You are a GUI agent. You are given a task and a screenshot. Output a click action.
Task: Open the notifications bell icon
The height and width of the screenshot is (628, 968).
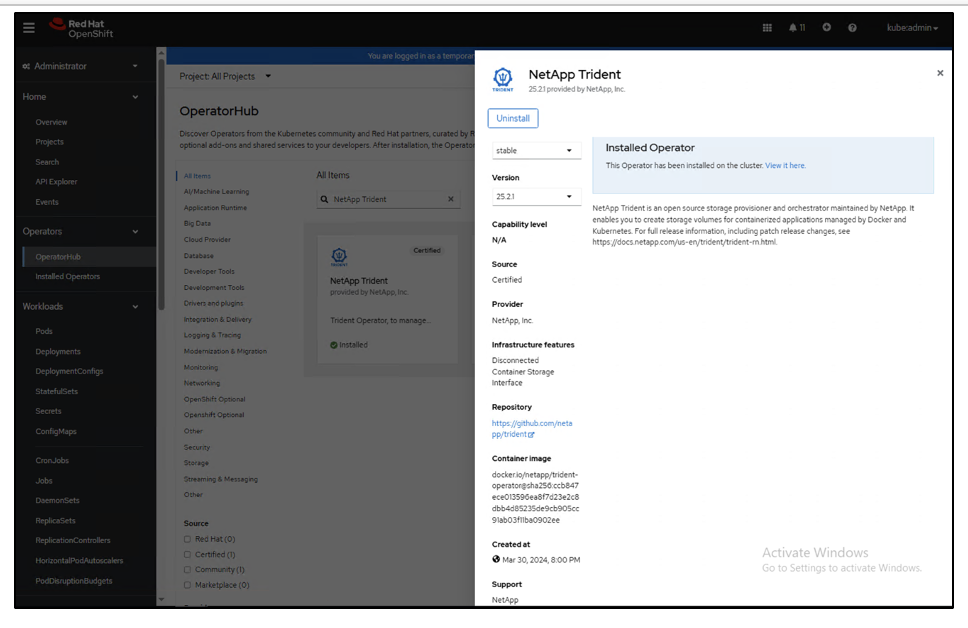click(x=796, y=28)
